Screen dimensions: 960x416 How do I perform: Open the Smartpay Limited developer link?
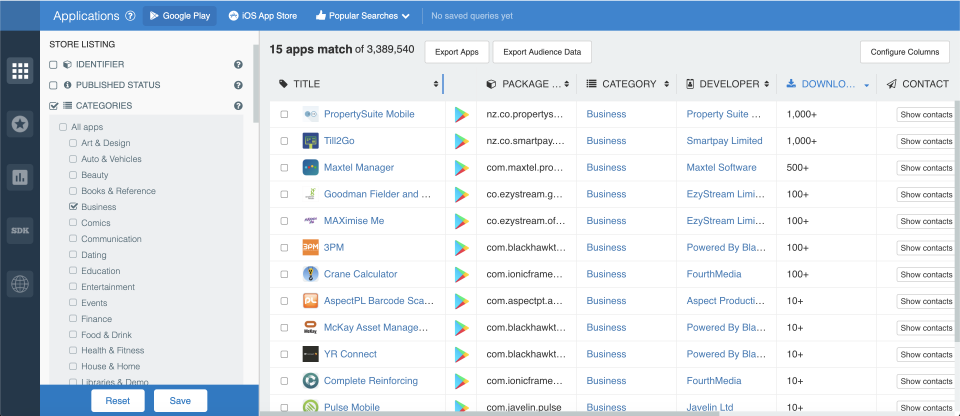point(724,141)
